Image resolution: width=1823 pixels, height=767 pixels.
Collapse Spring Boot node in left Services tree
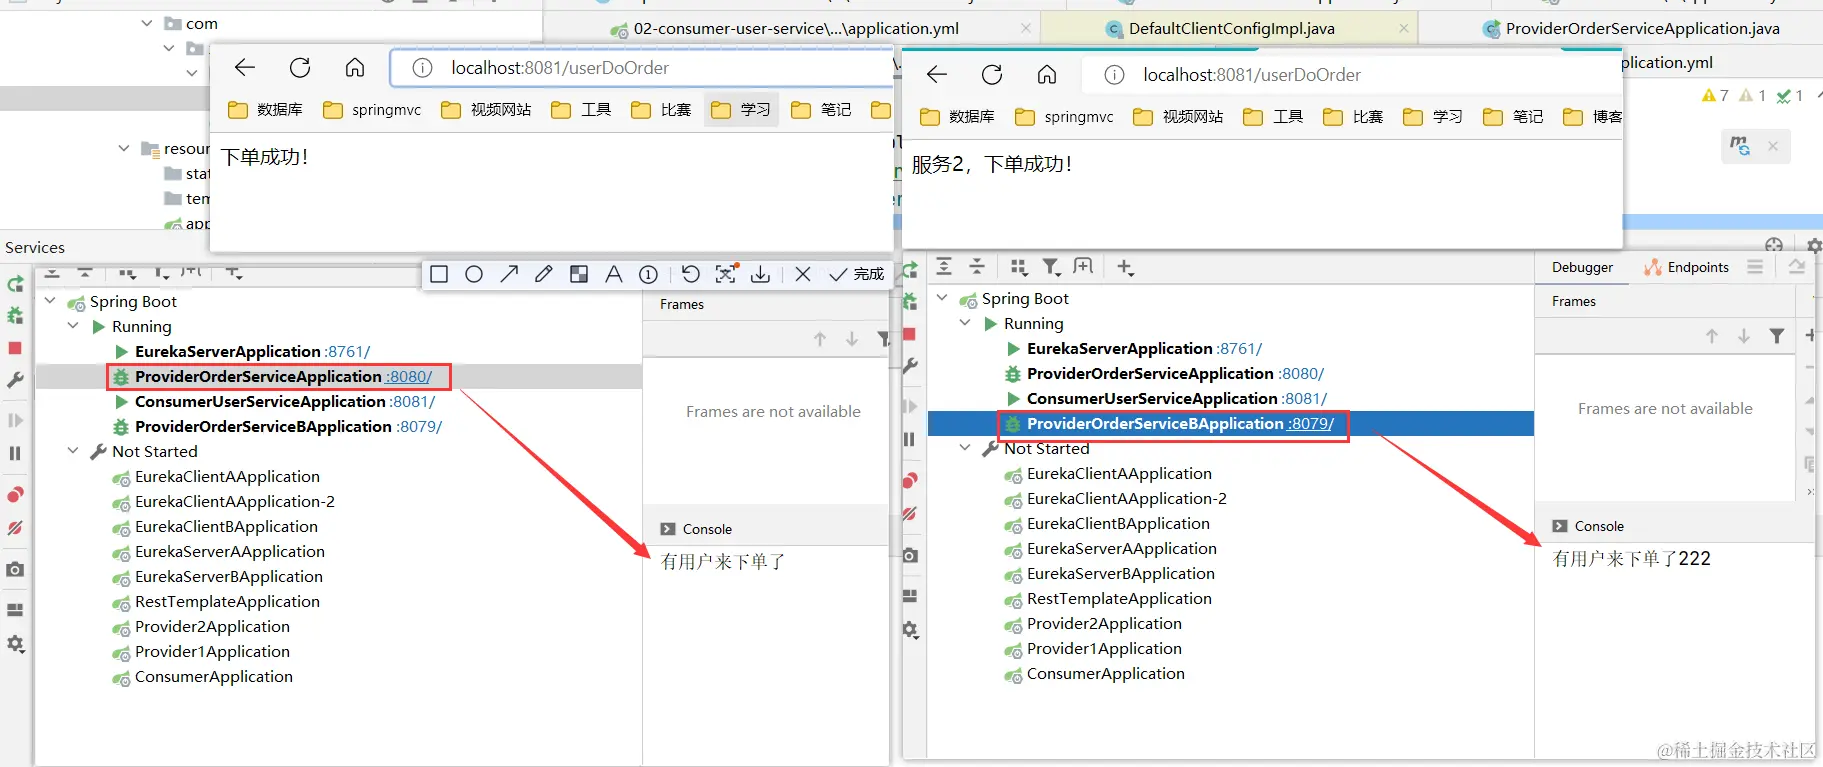point(50,300)
